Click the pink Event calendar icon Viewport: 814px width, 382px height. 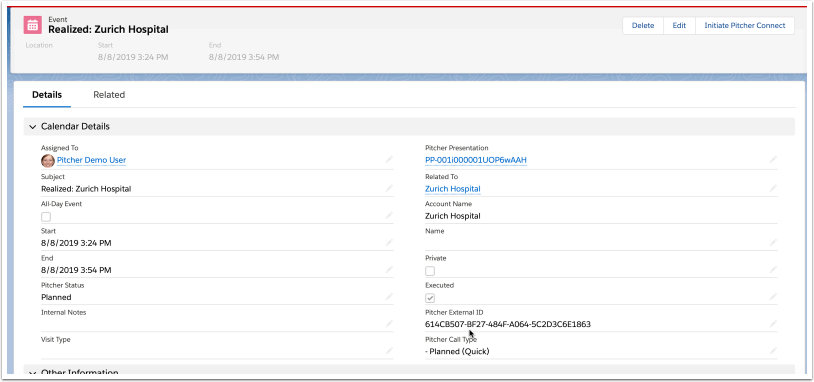click(32, 25)
